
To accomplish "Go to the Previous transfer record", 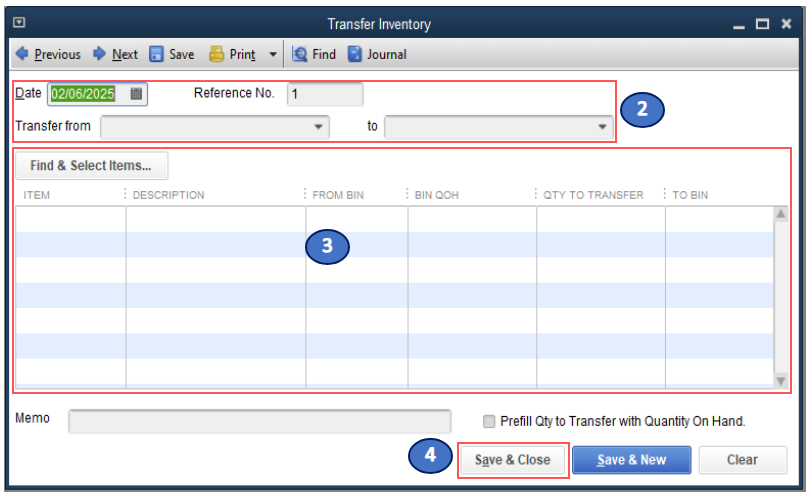I will click(48, 54).
